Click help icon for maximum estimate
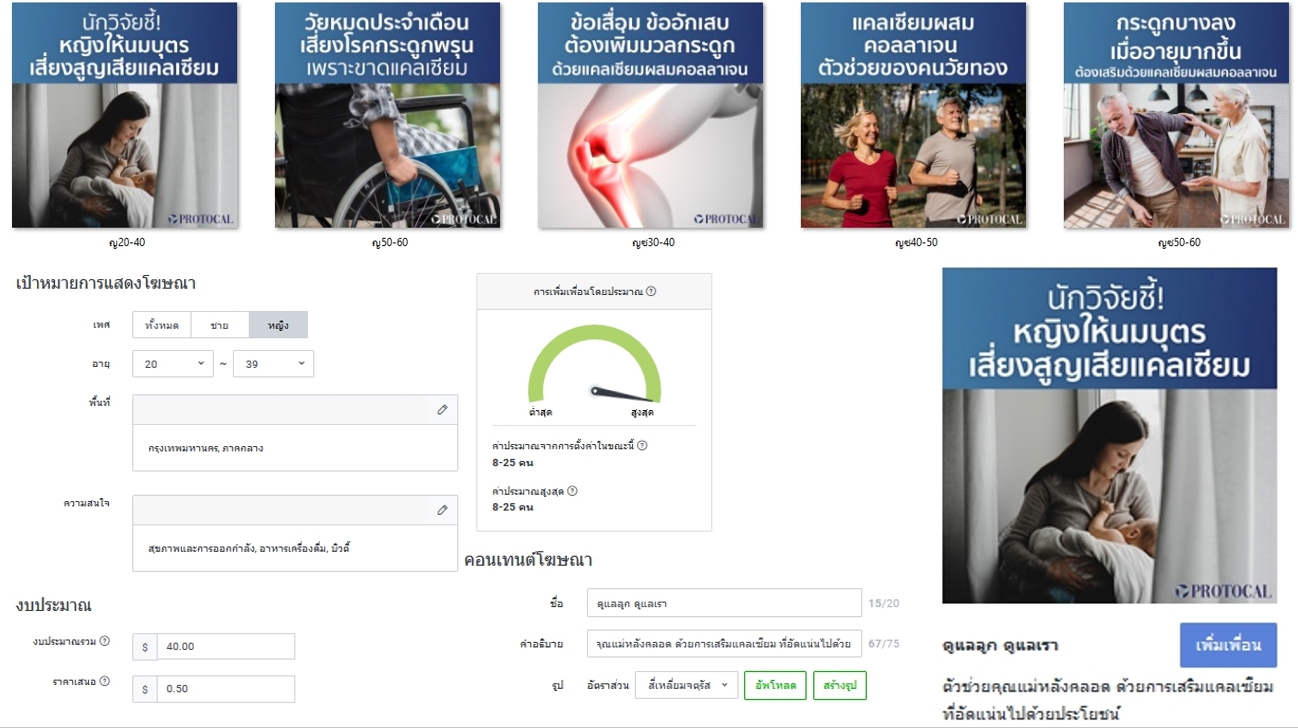The height and width of the screenshot is (728, 1298). click(x=572, y=491)
